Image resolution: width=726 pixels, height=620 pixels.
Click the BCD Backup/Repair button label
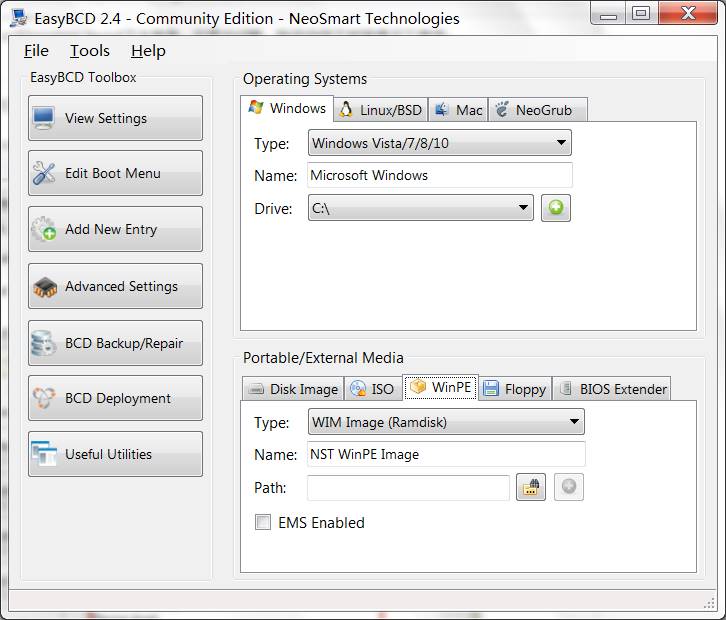click(x=124, y=343)
